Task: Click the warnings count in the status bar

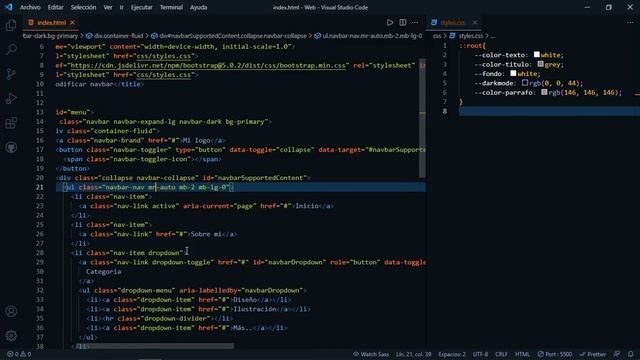Action: coord(26,354)
